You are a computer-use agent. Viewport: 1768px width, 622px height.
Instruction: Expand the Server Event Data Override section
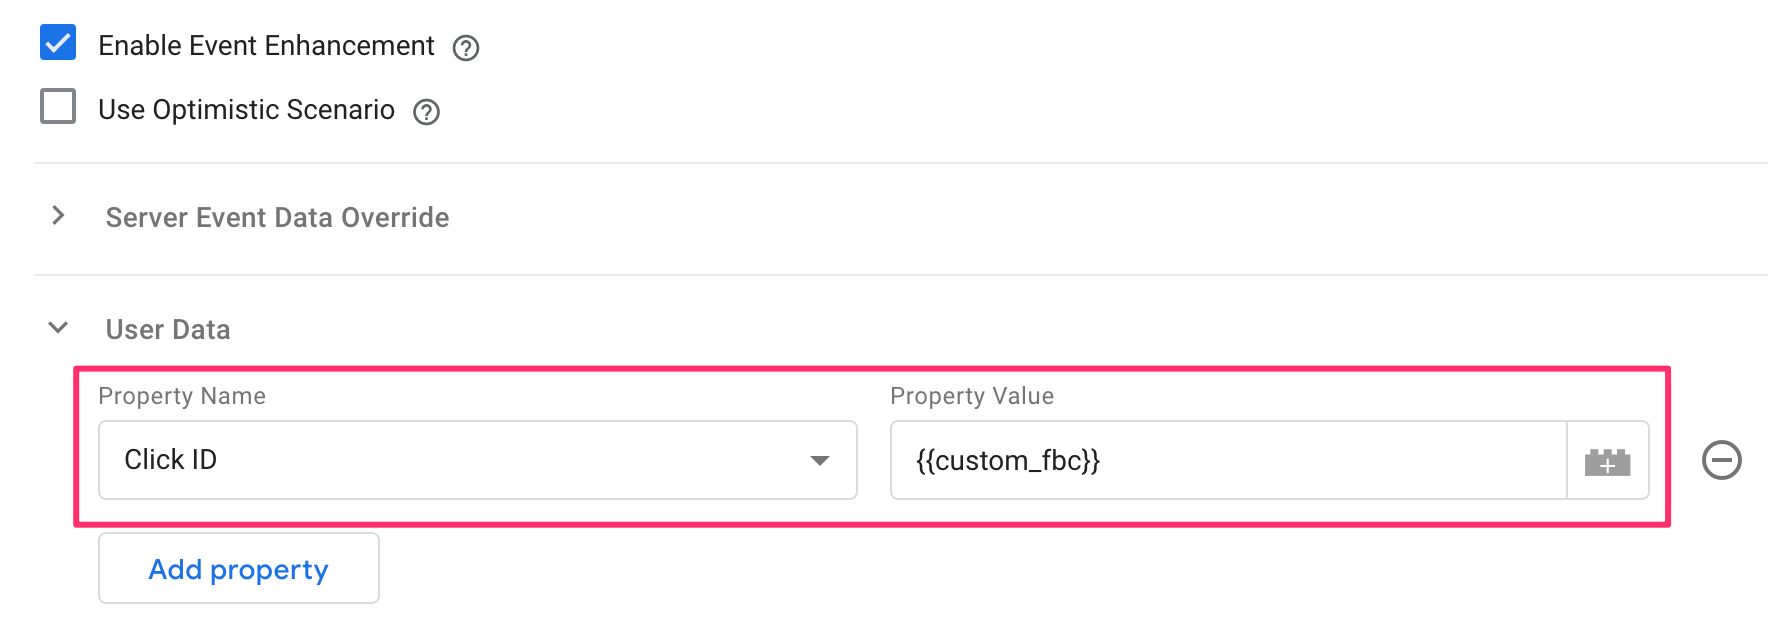58,216
